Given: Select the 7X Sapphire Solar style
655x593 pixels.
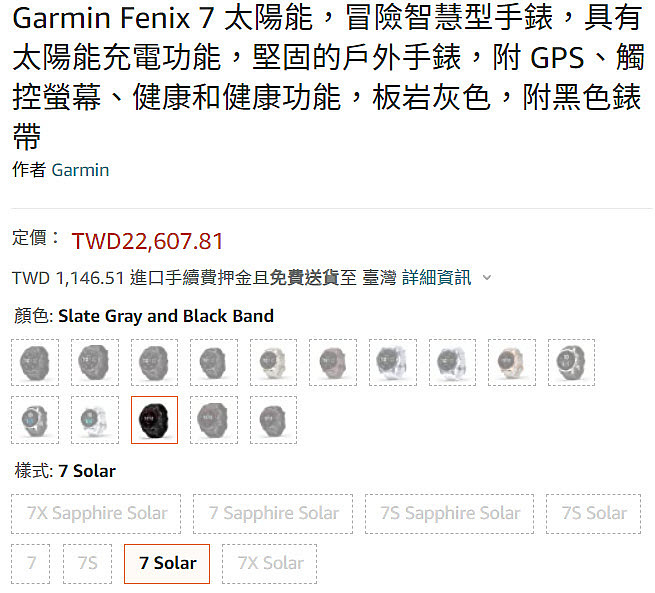Looking at the screenshot, I should [96, 514].
